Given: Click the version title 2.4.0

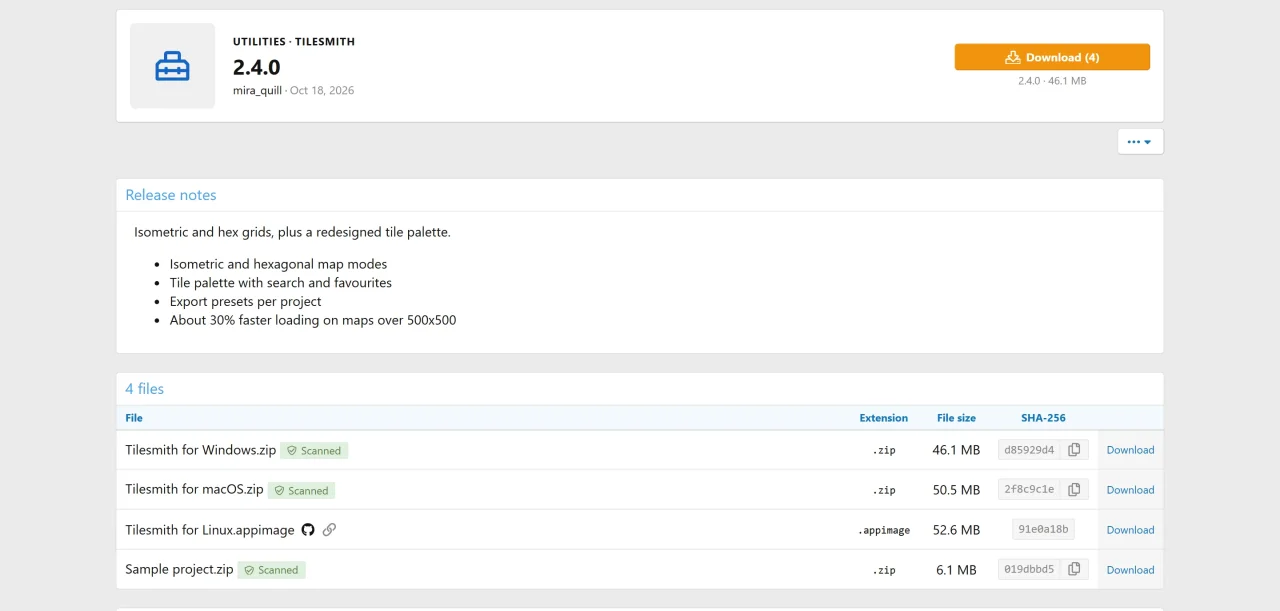Looking at the screenshot, I should pos(257,67).
